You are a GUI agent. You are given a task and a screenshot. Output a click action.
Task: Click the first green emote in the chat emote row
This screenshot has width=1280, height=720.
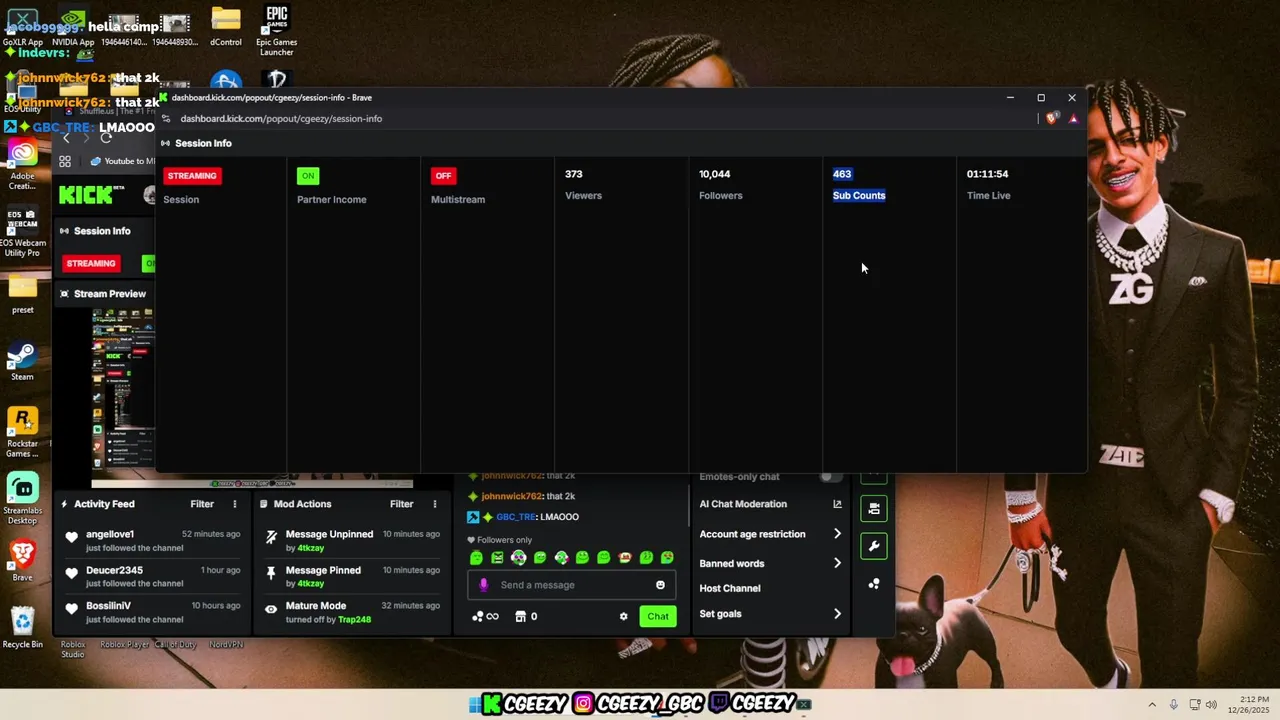[476, 558]
